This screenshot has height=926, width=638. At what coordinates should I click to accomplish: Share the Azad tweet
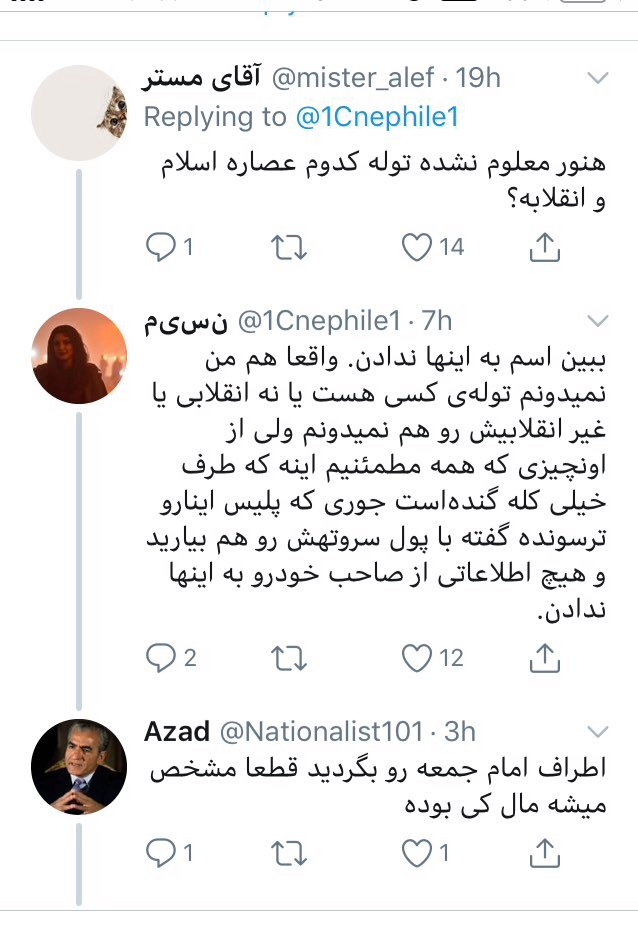click(x=543, y=852)
